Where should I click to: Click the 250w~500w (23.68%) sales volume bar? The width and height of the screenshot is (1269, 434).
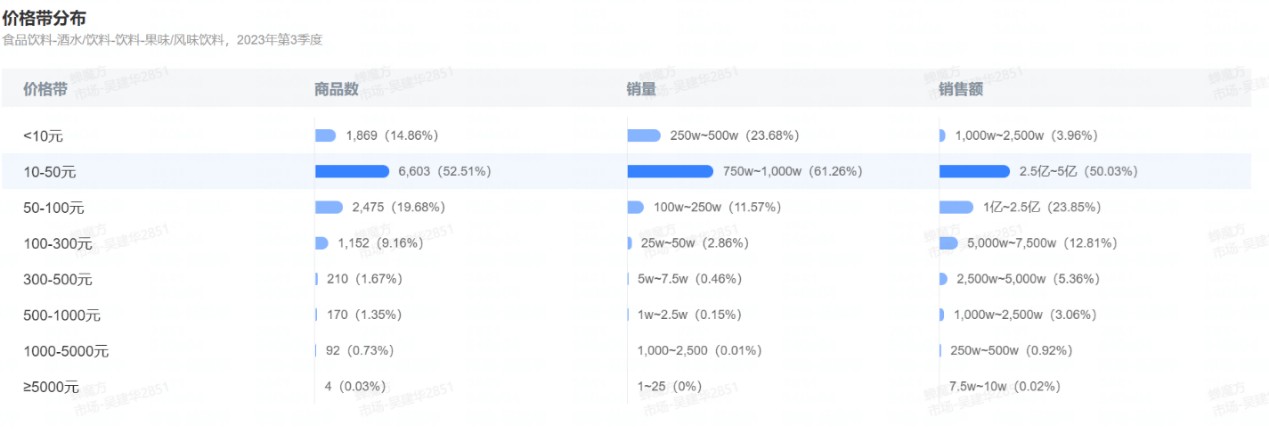click(x=644, y=135)
